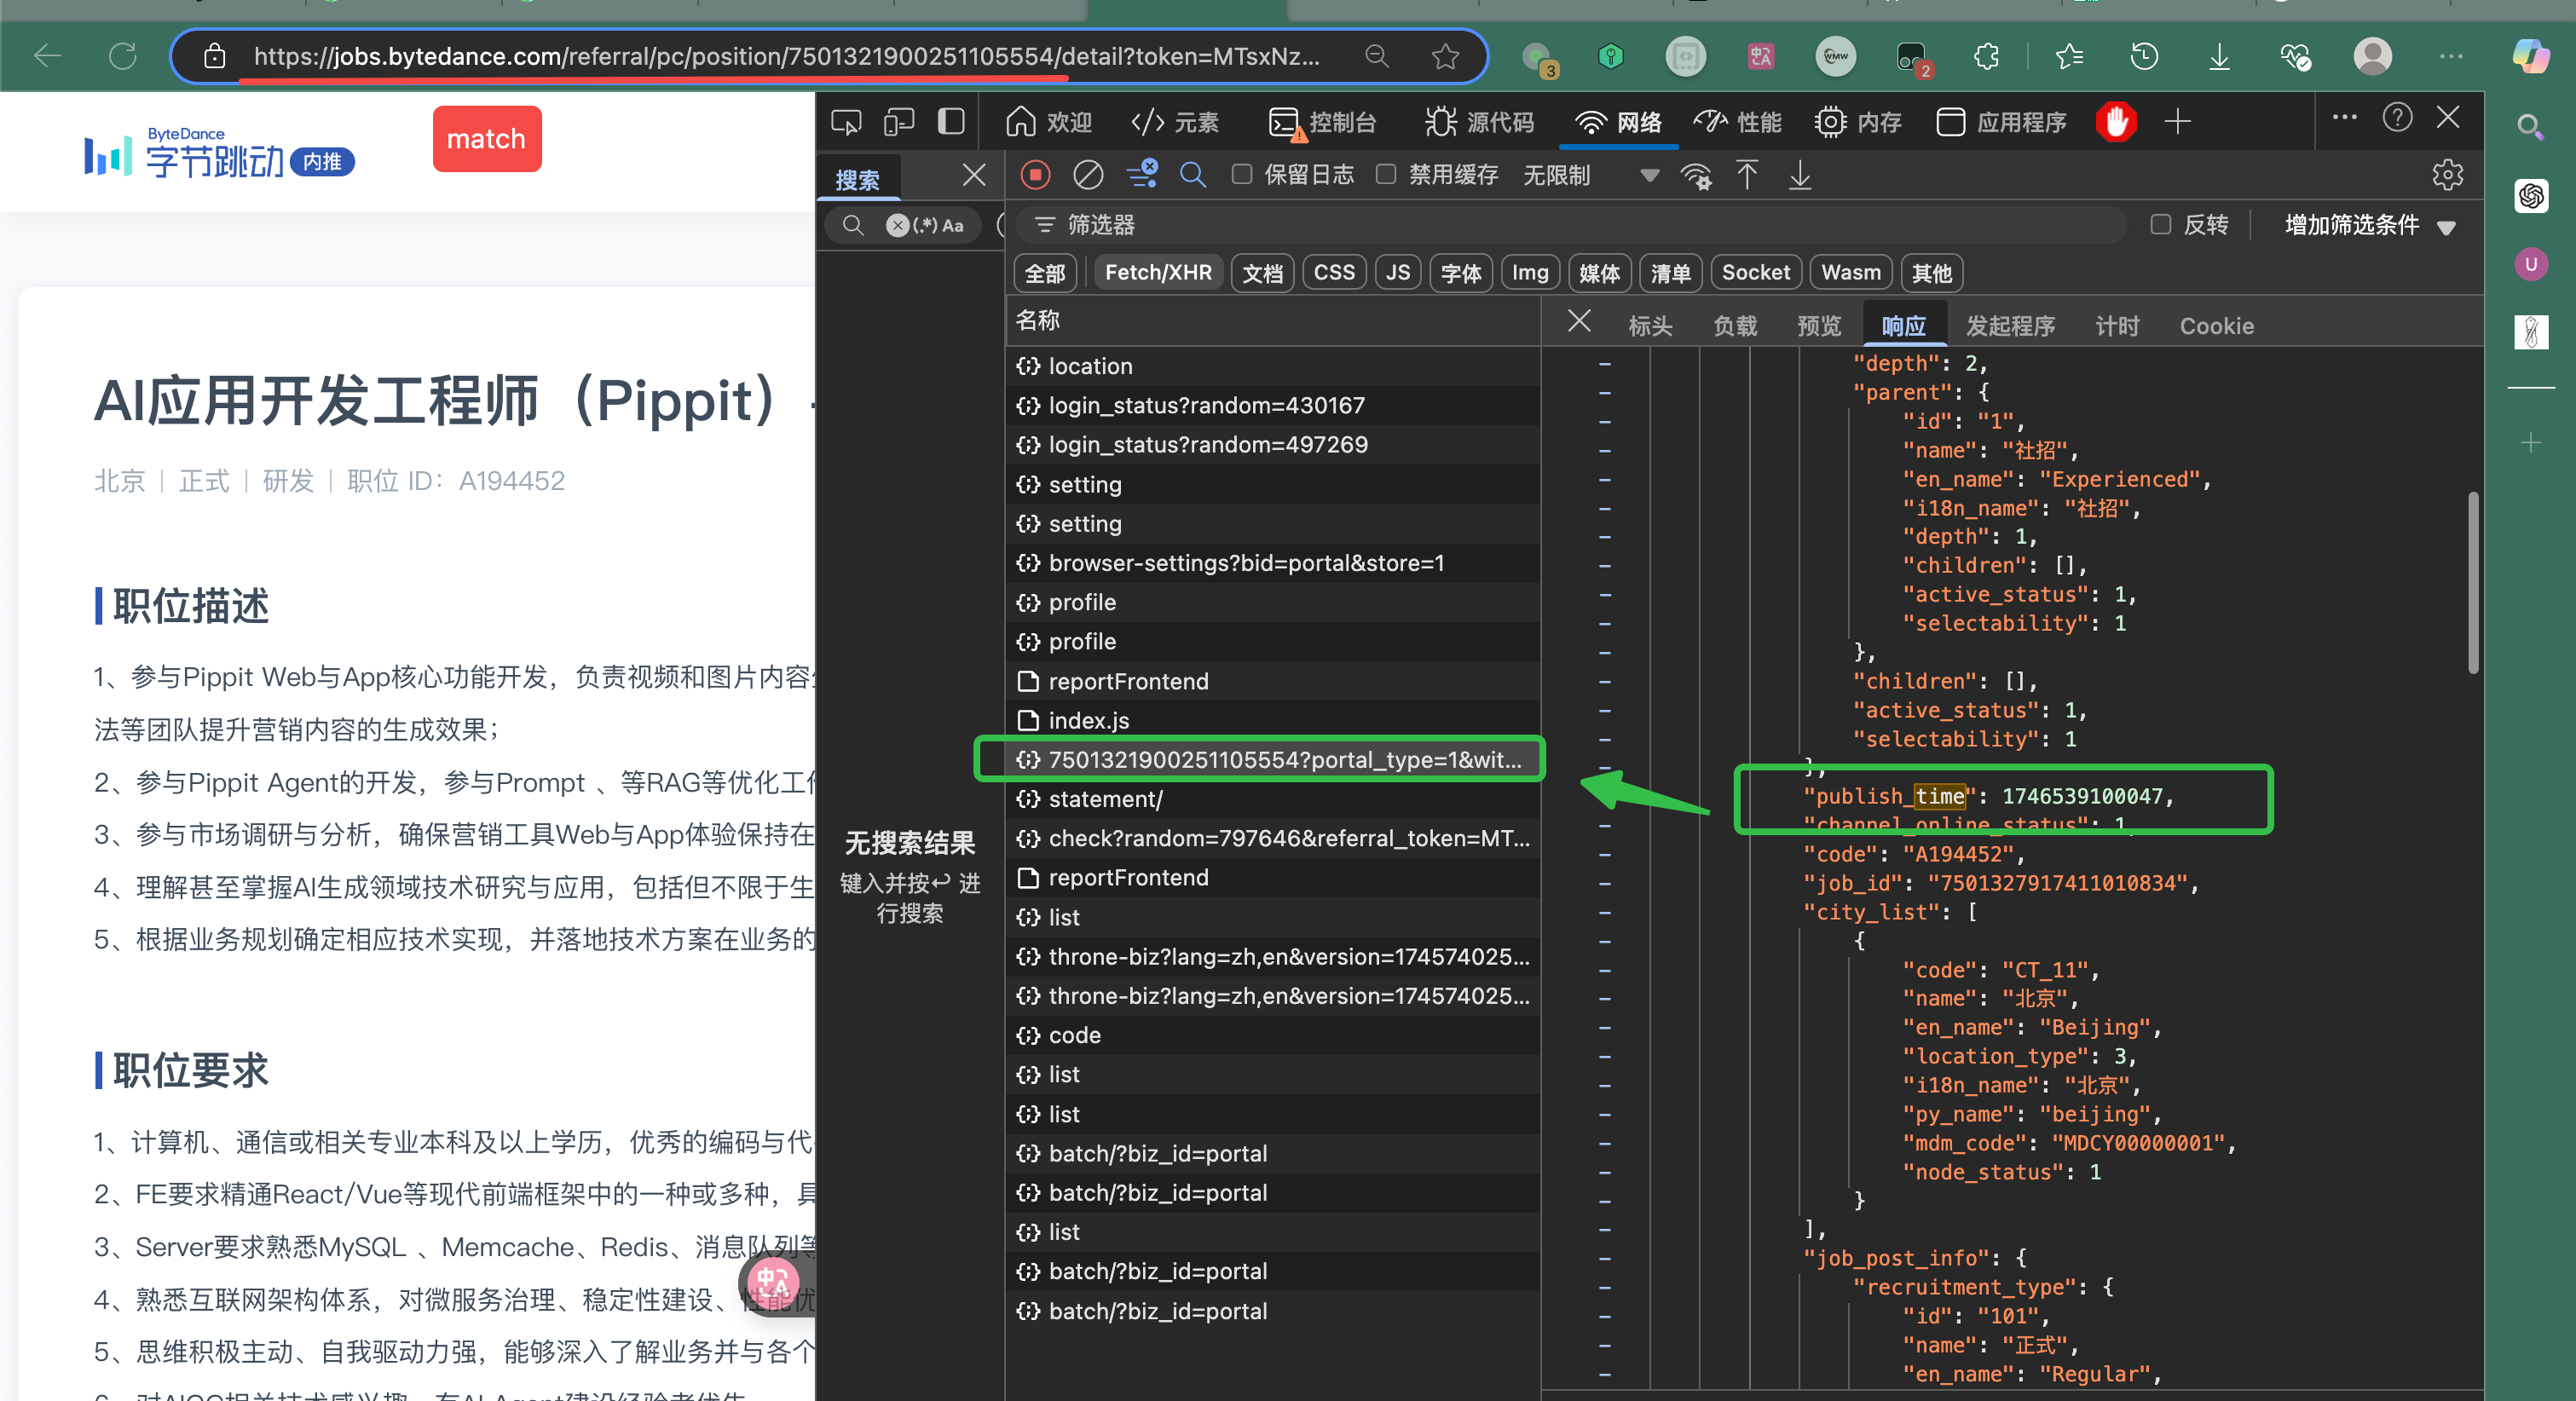Collapse the line at "job_post_info": {
Screen dimensions: 2576x1401
click(1604, 1259)
